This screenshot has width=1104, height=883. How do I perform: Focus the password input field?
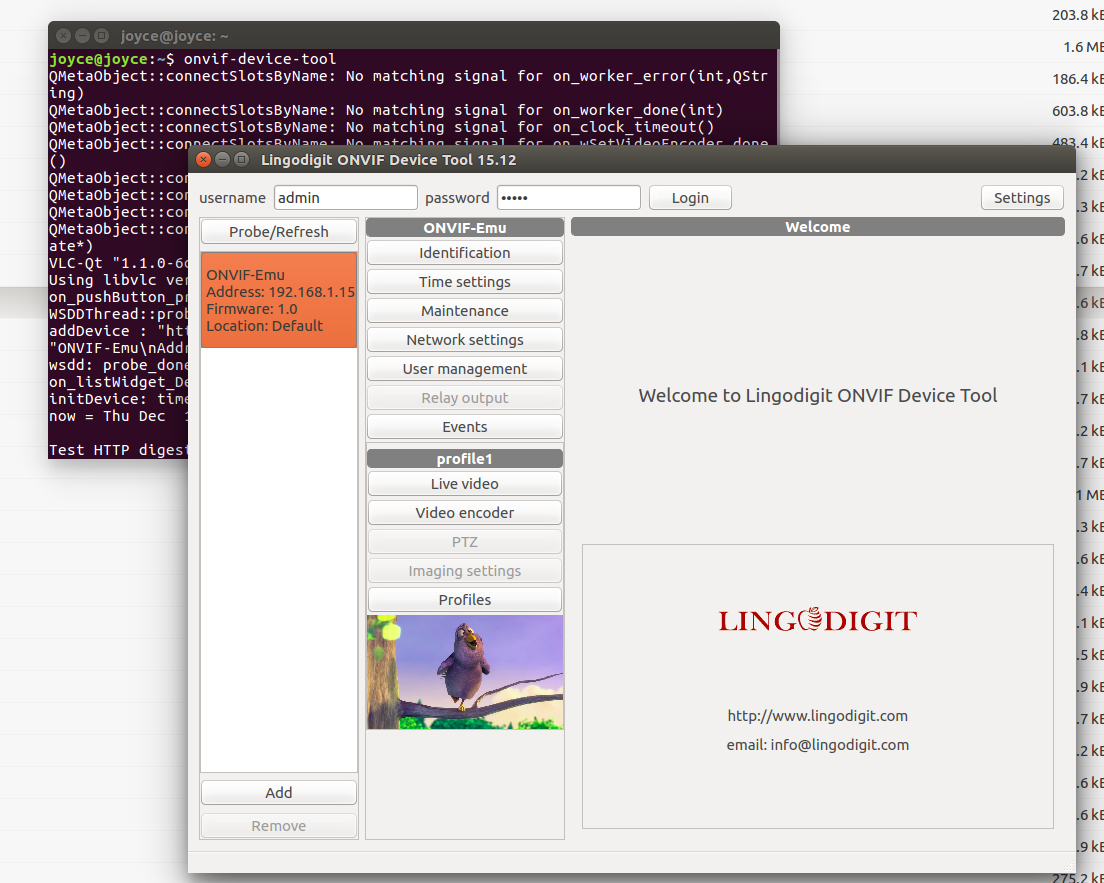point(569,198)
